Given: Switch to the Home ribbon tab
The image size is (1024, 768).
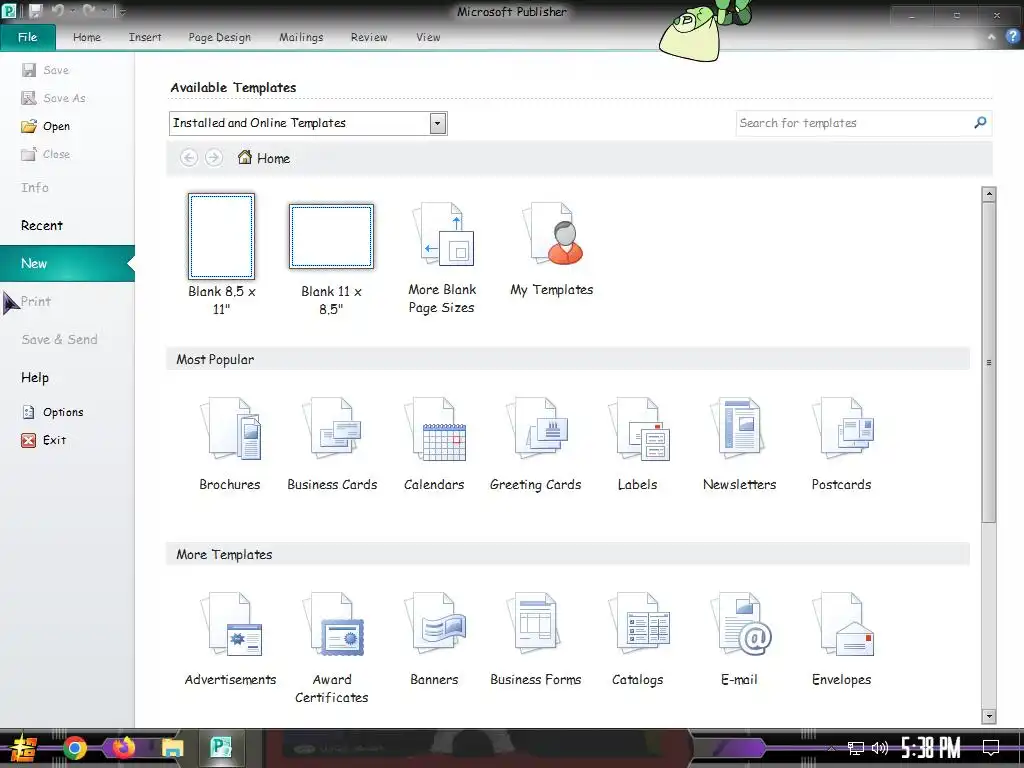Looking at the screenshot, I should (87, 37).
